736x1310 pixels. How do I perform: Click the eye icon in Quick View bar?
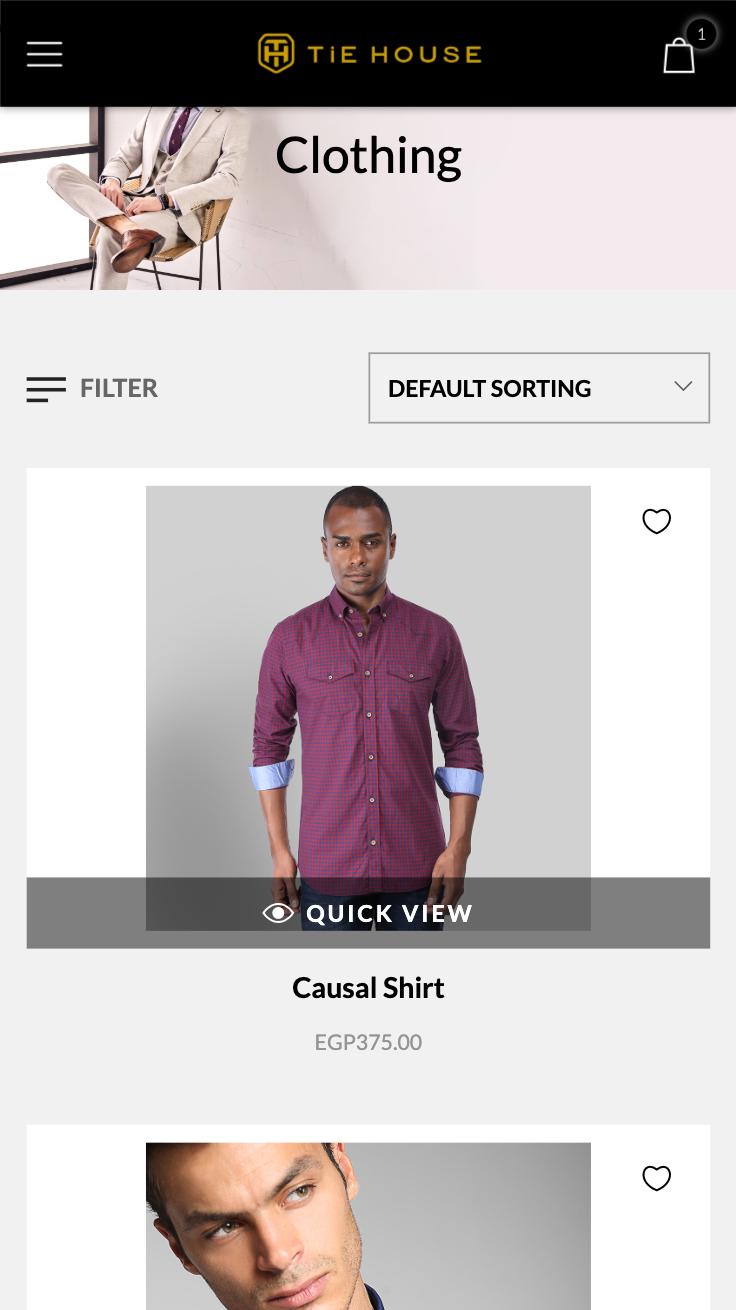tap(278, 913)
